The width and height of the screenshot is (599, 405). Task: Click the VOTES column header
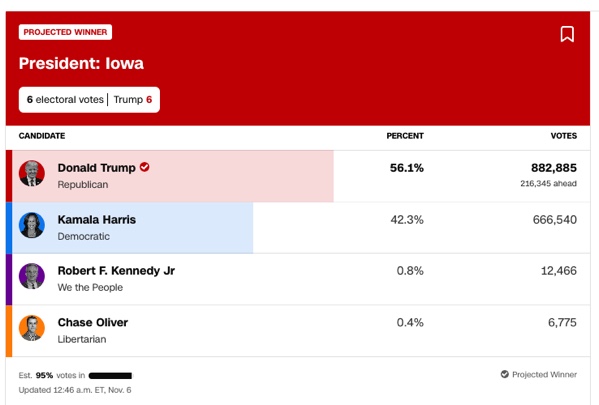click(x=564, y=136)
